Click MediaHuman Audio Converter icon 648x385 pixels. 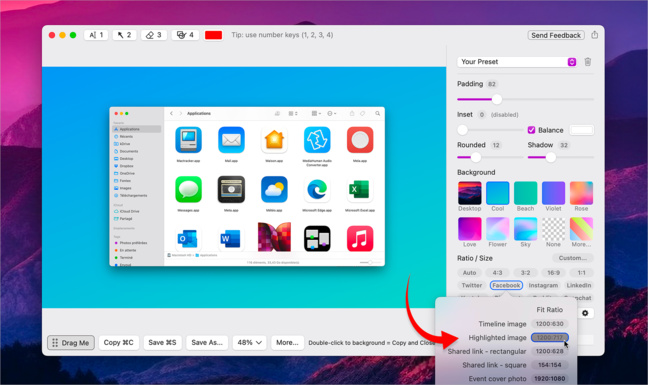point(317,140)
